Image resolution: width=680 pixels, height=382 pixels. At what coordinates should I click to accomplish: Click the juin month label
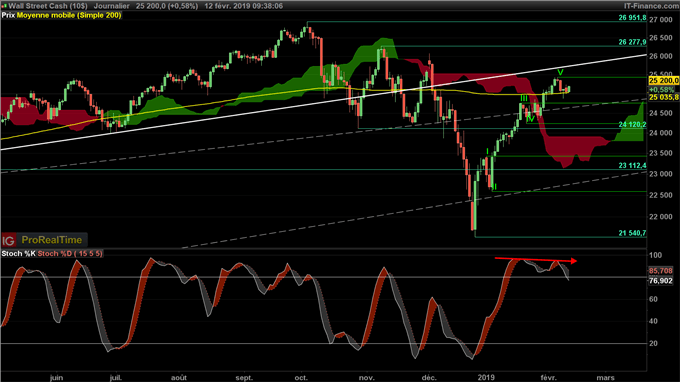56,378
